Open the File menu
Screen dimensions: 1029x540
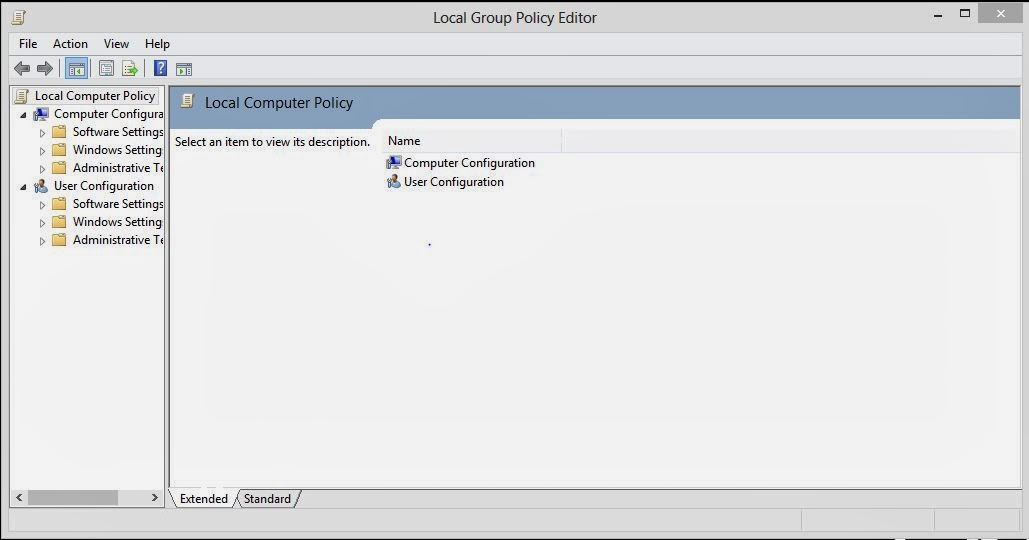click(x=28, y=44)
